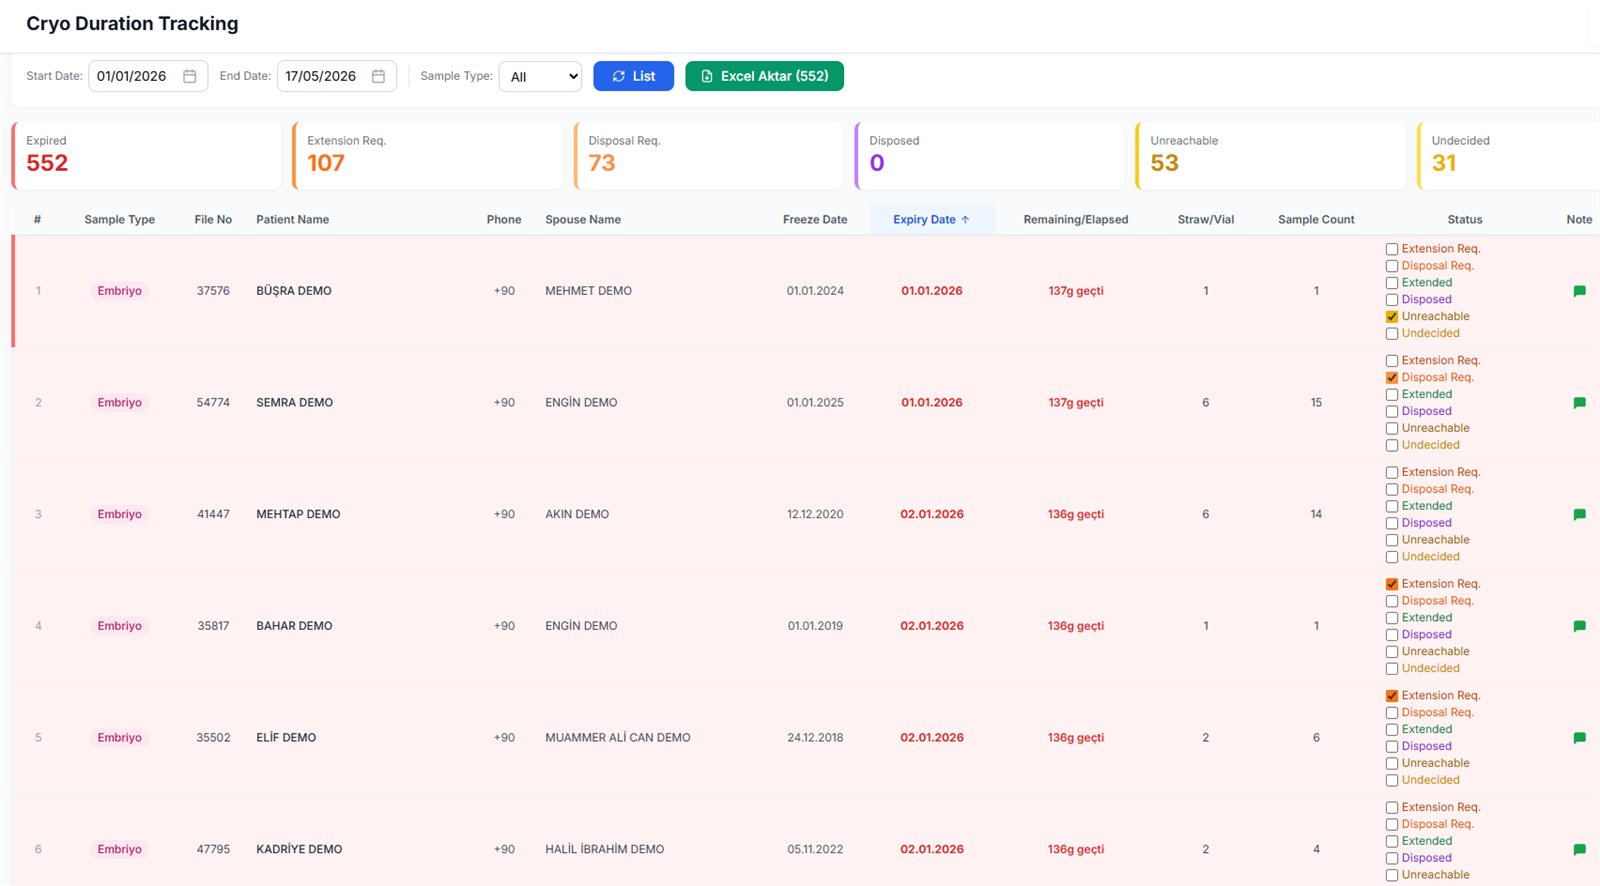Open note icon for SEMRA DEMO row
Image resolution: width=1600 pixels, height=886 pixels.
1579,403
